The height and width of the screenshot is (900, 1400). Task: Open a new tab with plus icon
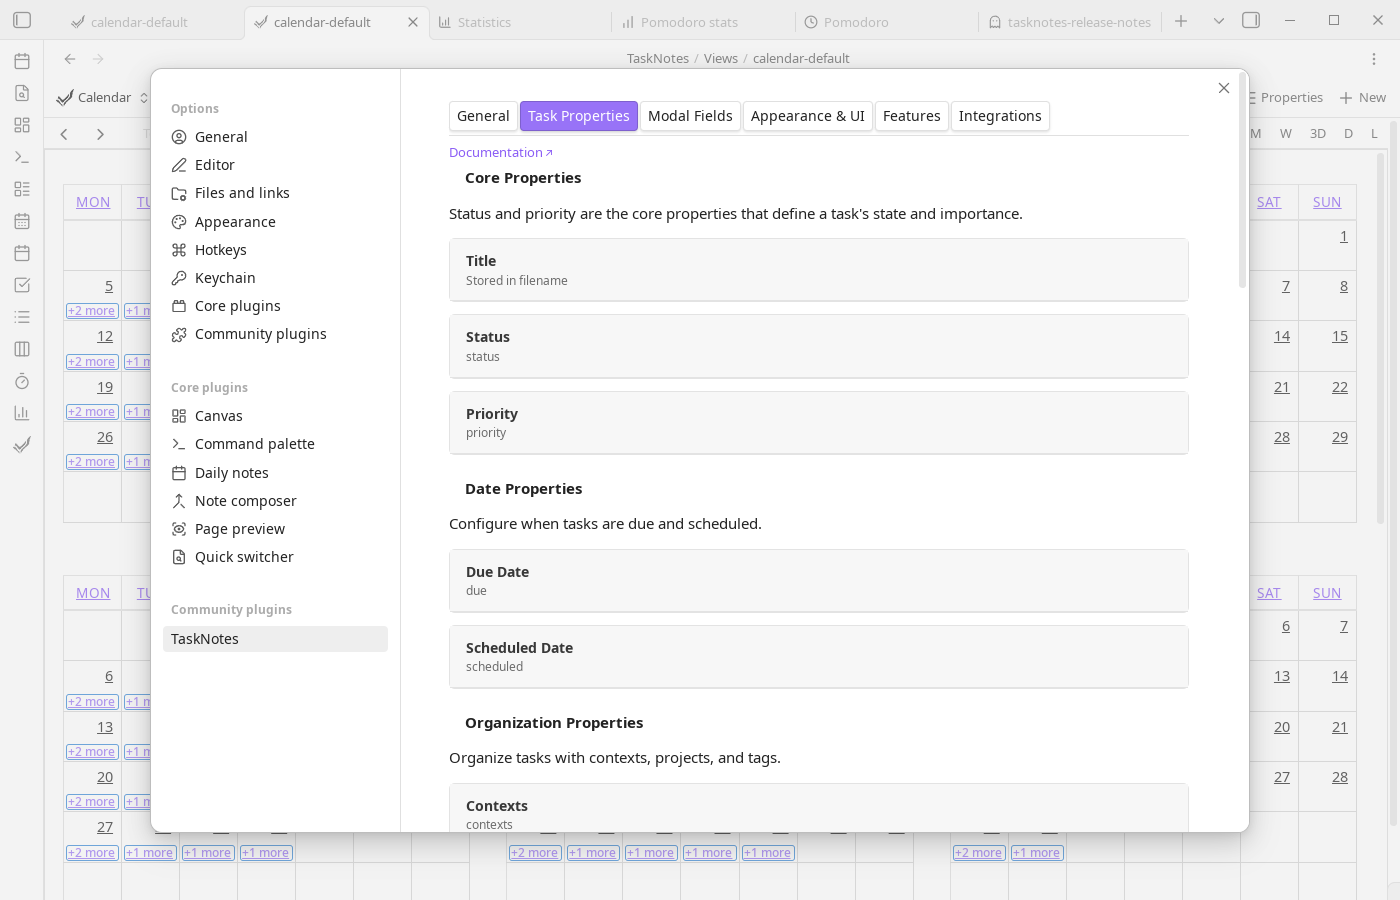[x=1181, y=21]
